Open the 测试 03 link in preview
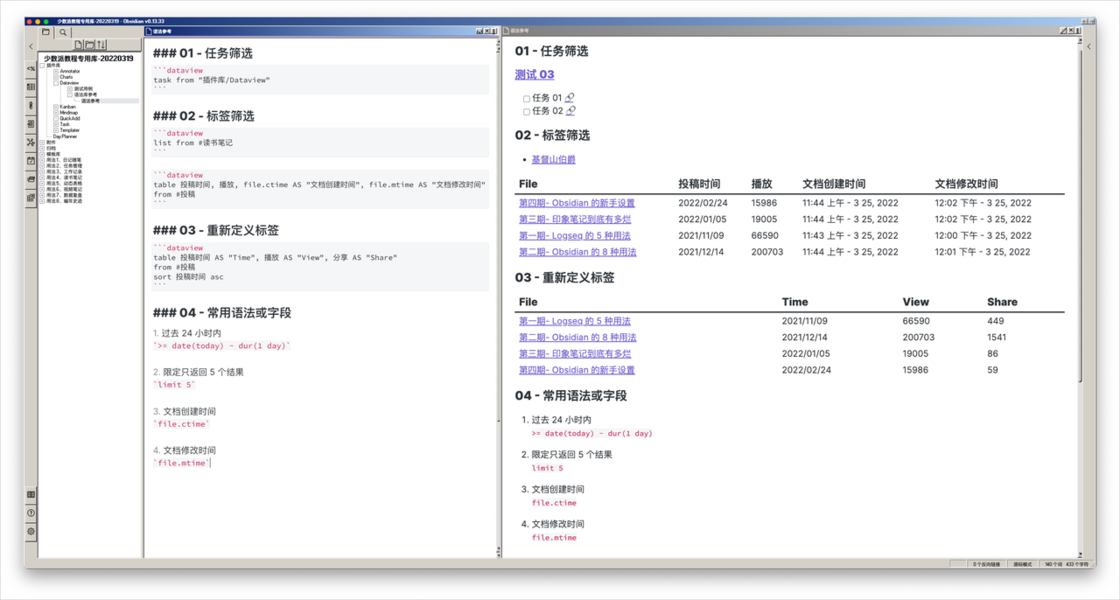1120x600 pixels. [x=534, y=75]
